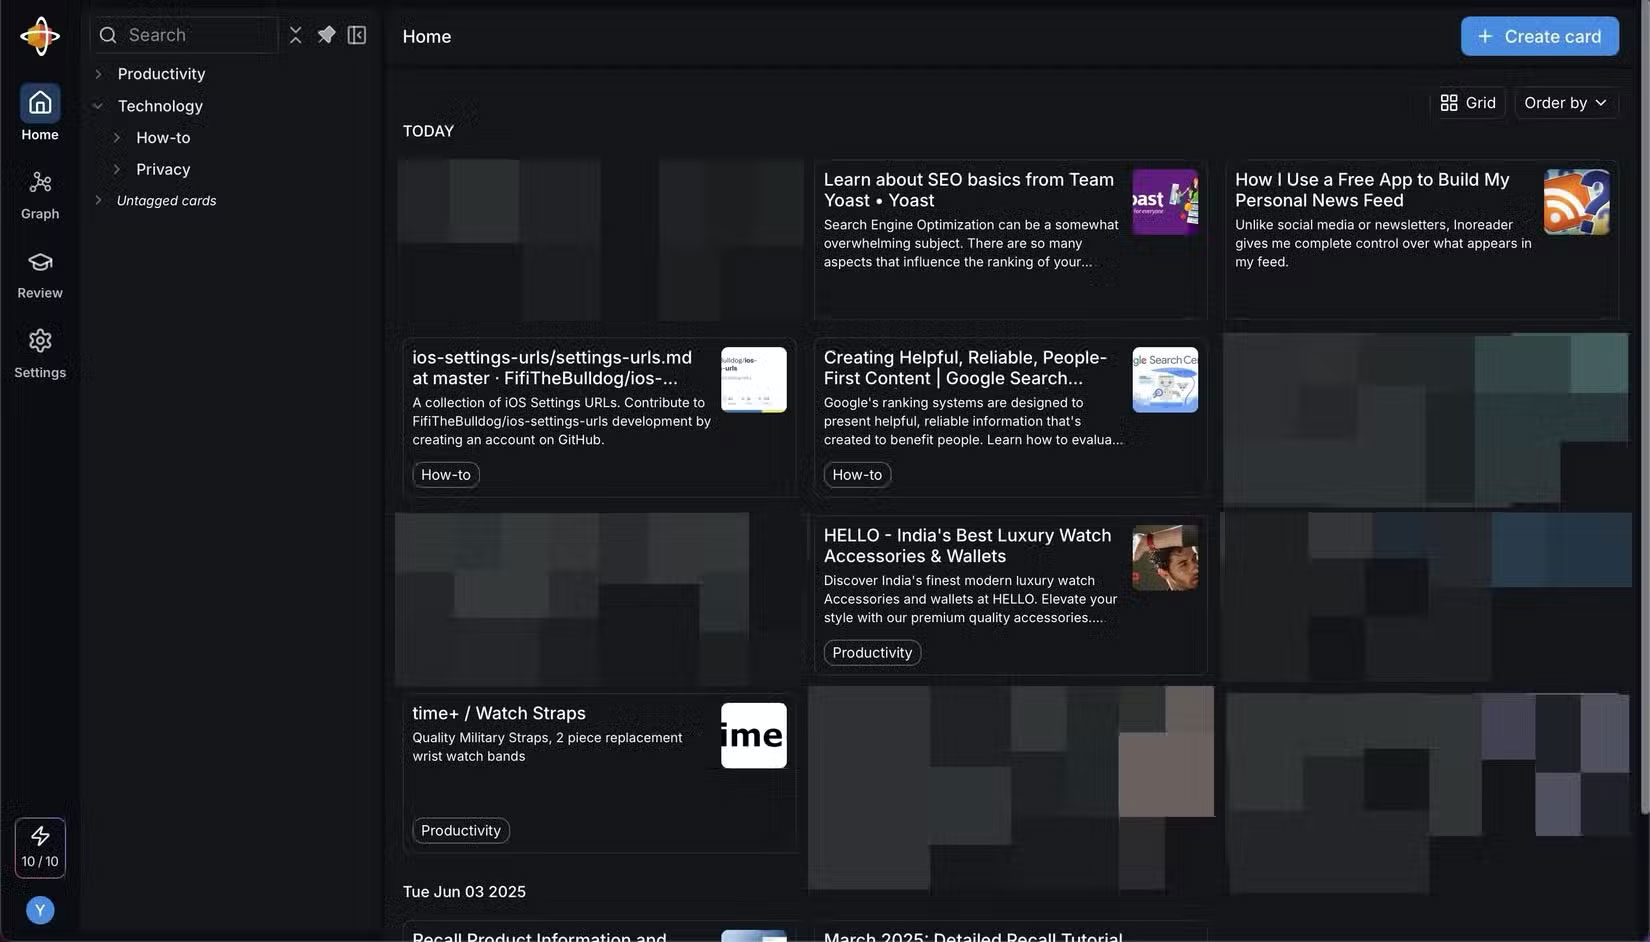The width and height of the screenshot is (1650, 942).
Task: Toggle the Grid view layout
Action: coord(1467,103)
